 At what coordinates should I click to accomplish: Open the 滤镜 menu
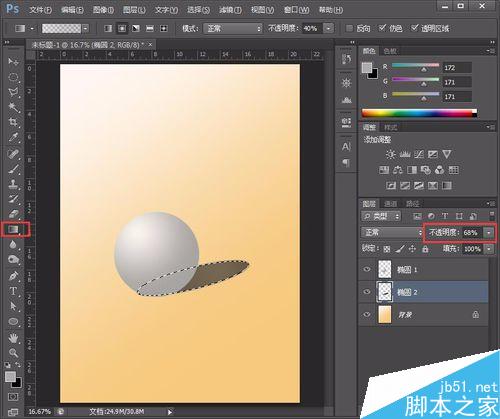coord(230,10)
